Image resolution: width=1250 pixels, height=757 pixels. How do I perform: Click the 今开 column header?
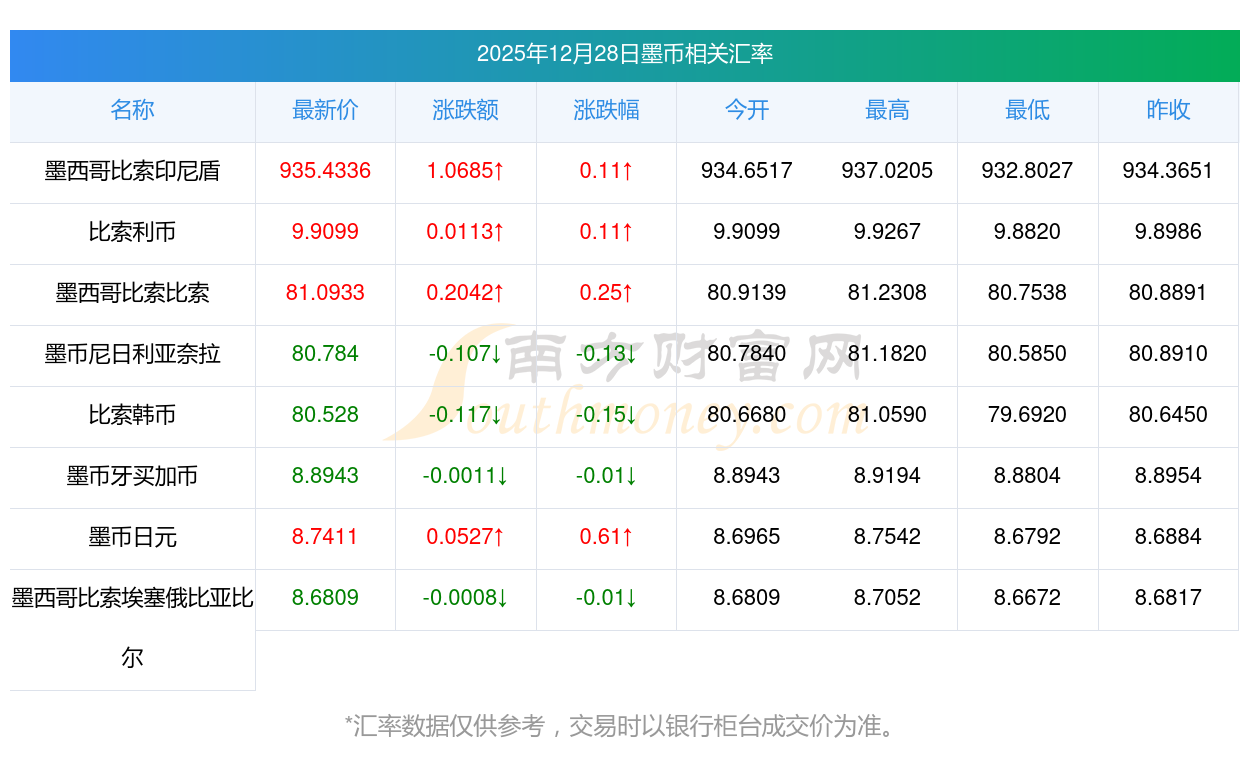tap(745, 111)
